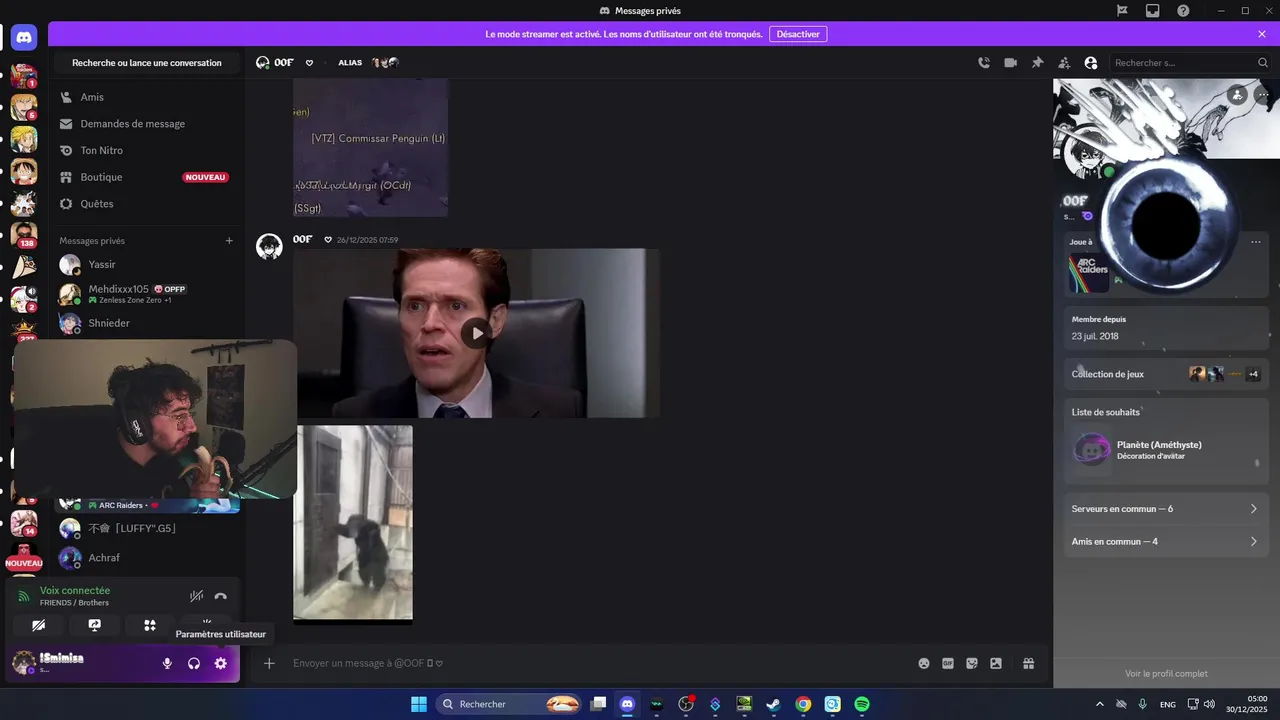Viewport: 1280px width, 720px height.
Task: Open friend options on profile banner
Action: (1238, 95)
